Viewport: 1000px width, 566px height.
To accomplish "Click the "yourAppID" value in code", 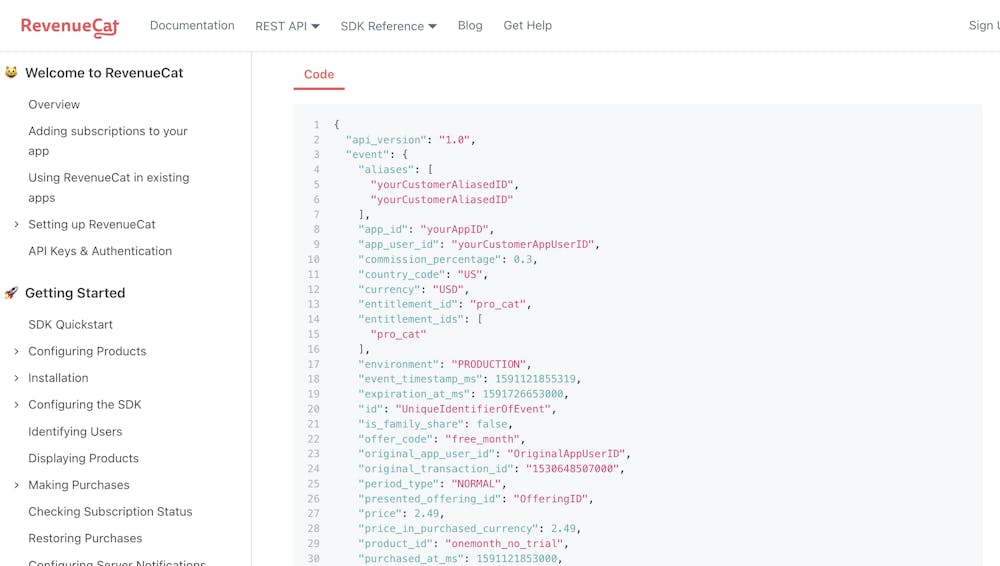I will click(455, 229).
